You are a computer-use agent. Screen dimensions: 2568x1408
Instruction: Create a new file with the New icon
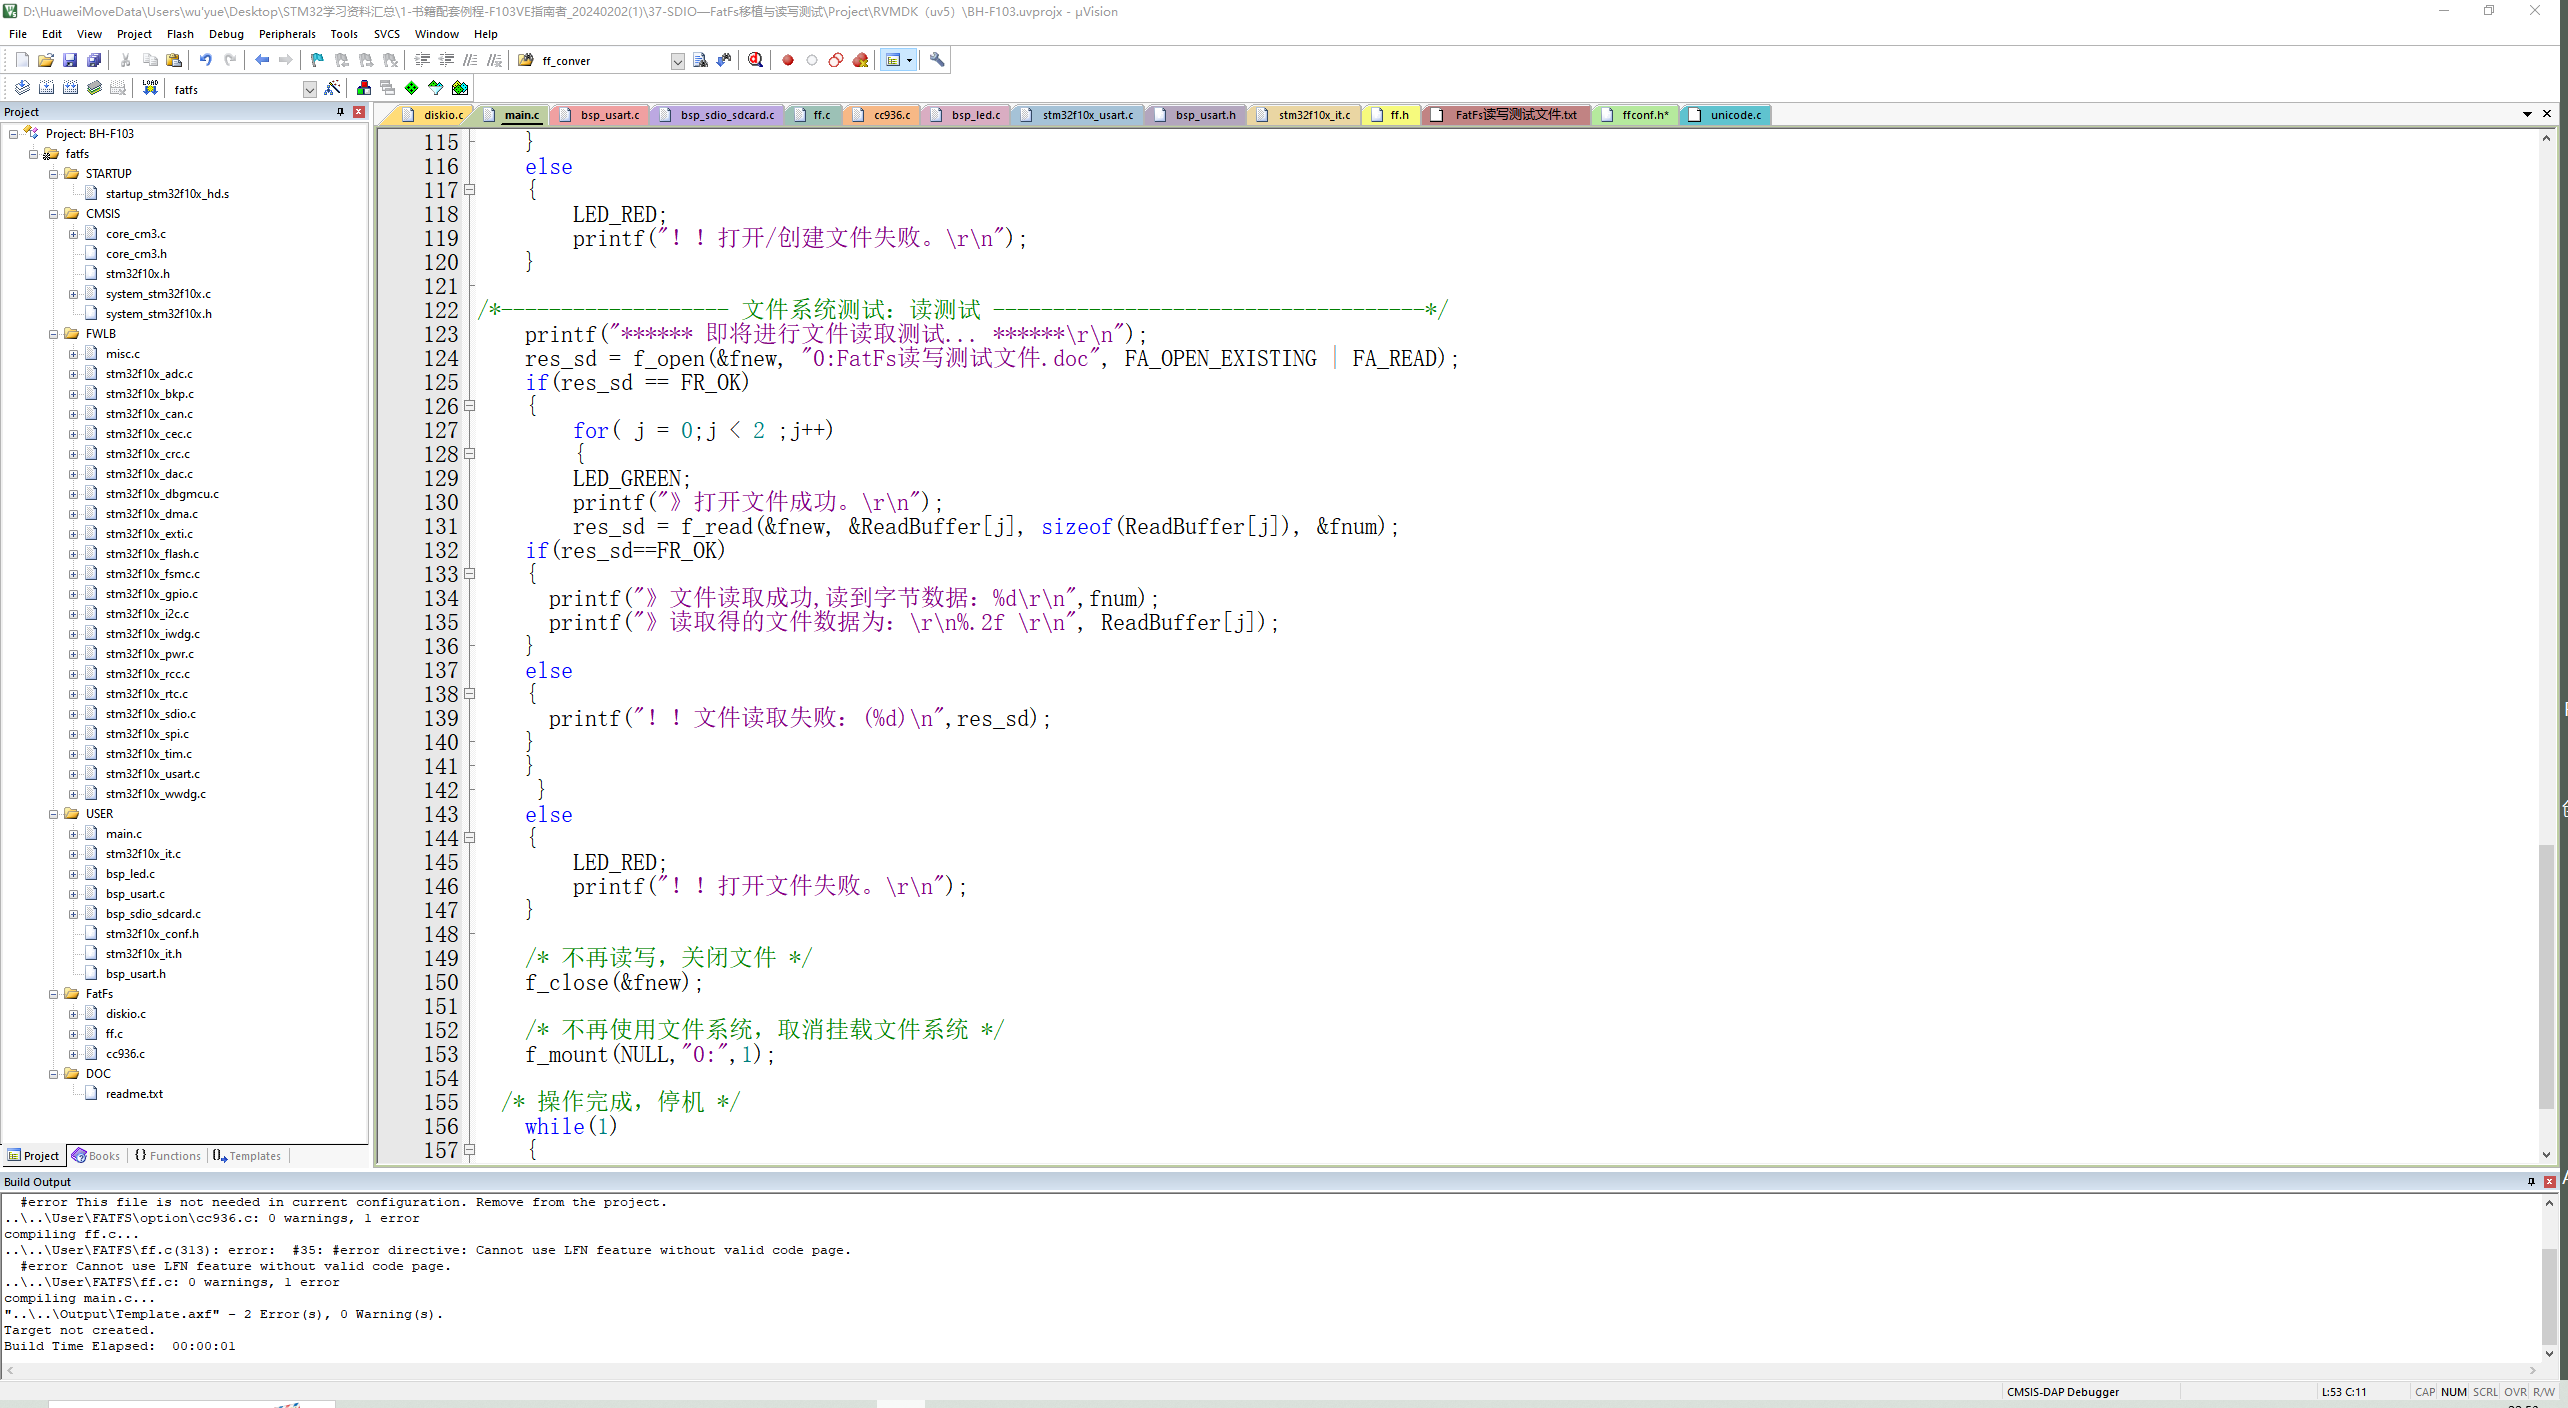(22, 60)
